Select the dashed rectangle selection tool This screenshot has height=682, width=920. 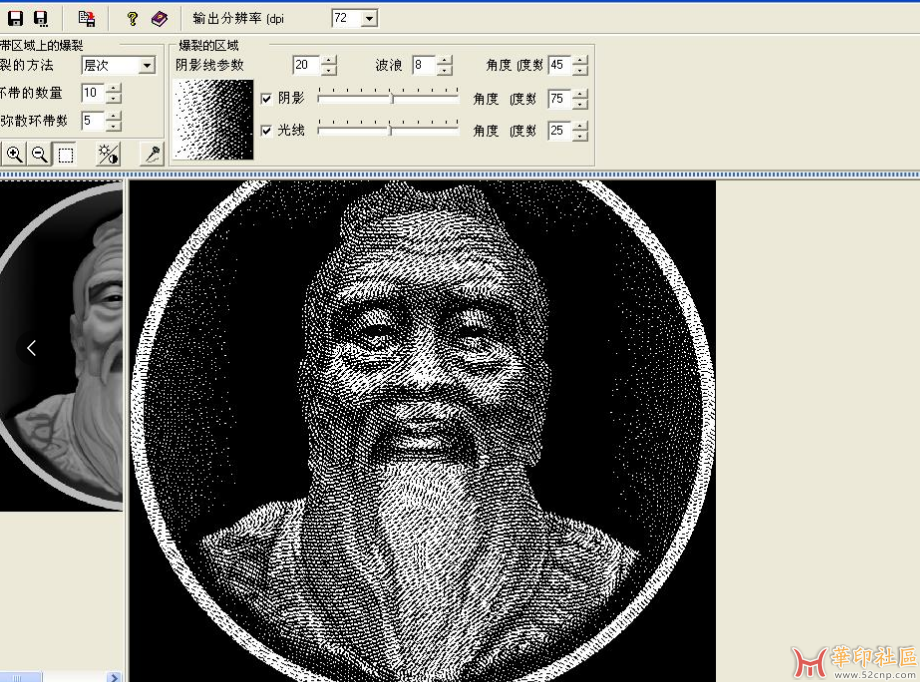point(65,154)
